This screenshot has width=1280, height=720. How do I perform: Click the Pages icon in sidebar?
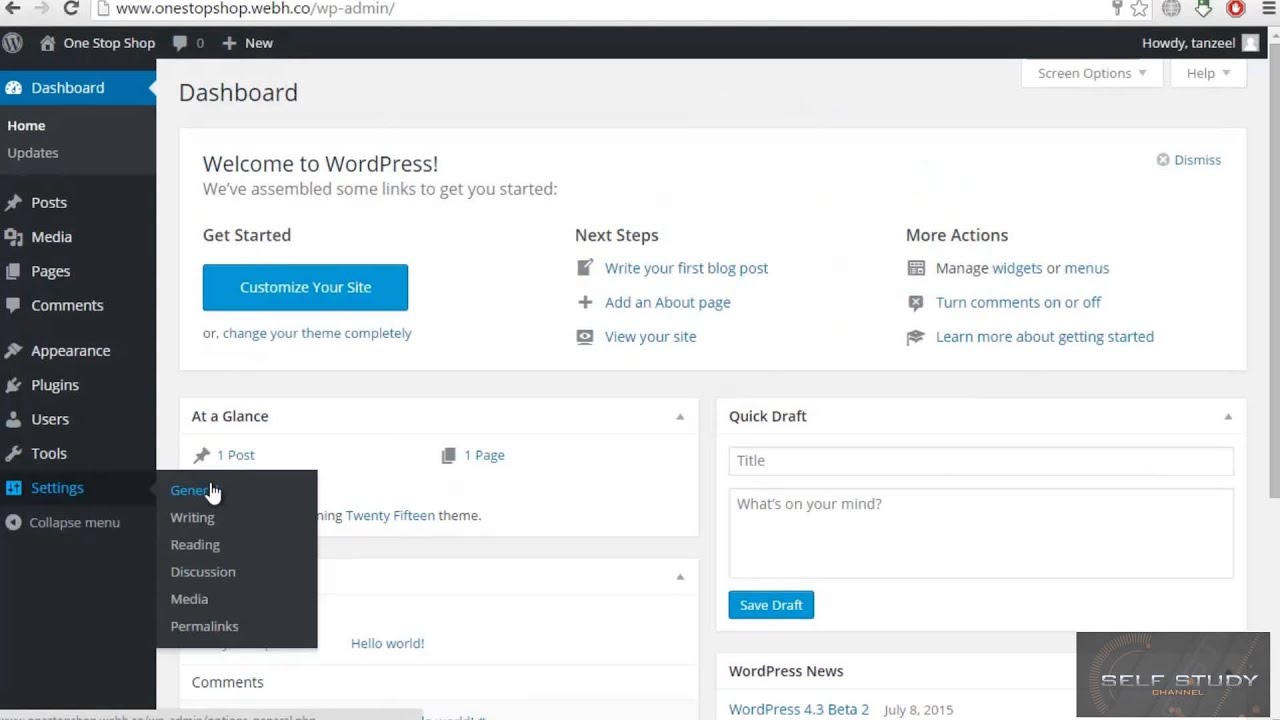(x=13, y=271)
